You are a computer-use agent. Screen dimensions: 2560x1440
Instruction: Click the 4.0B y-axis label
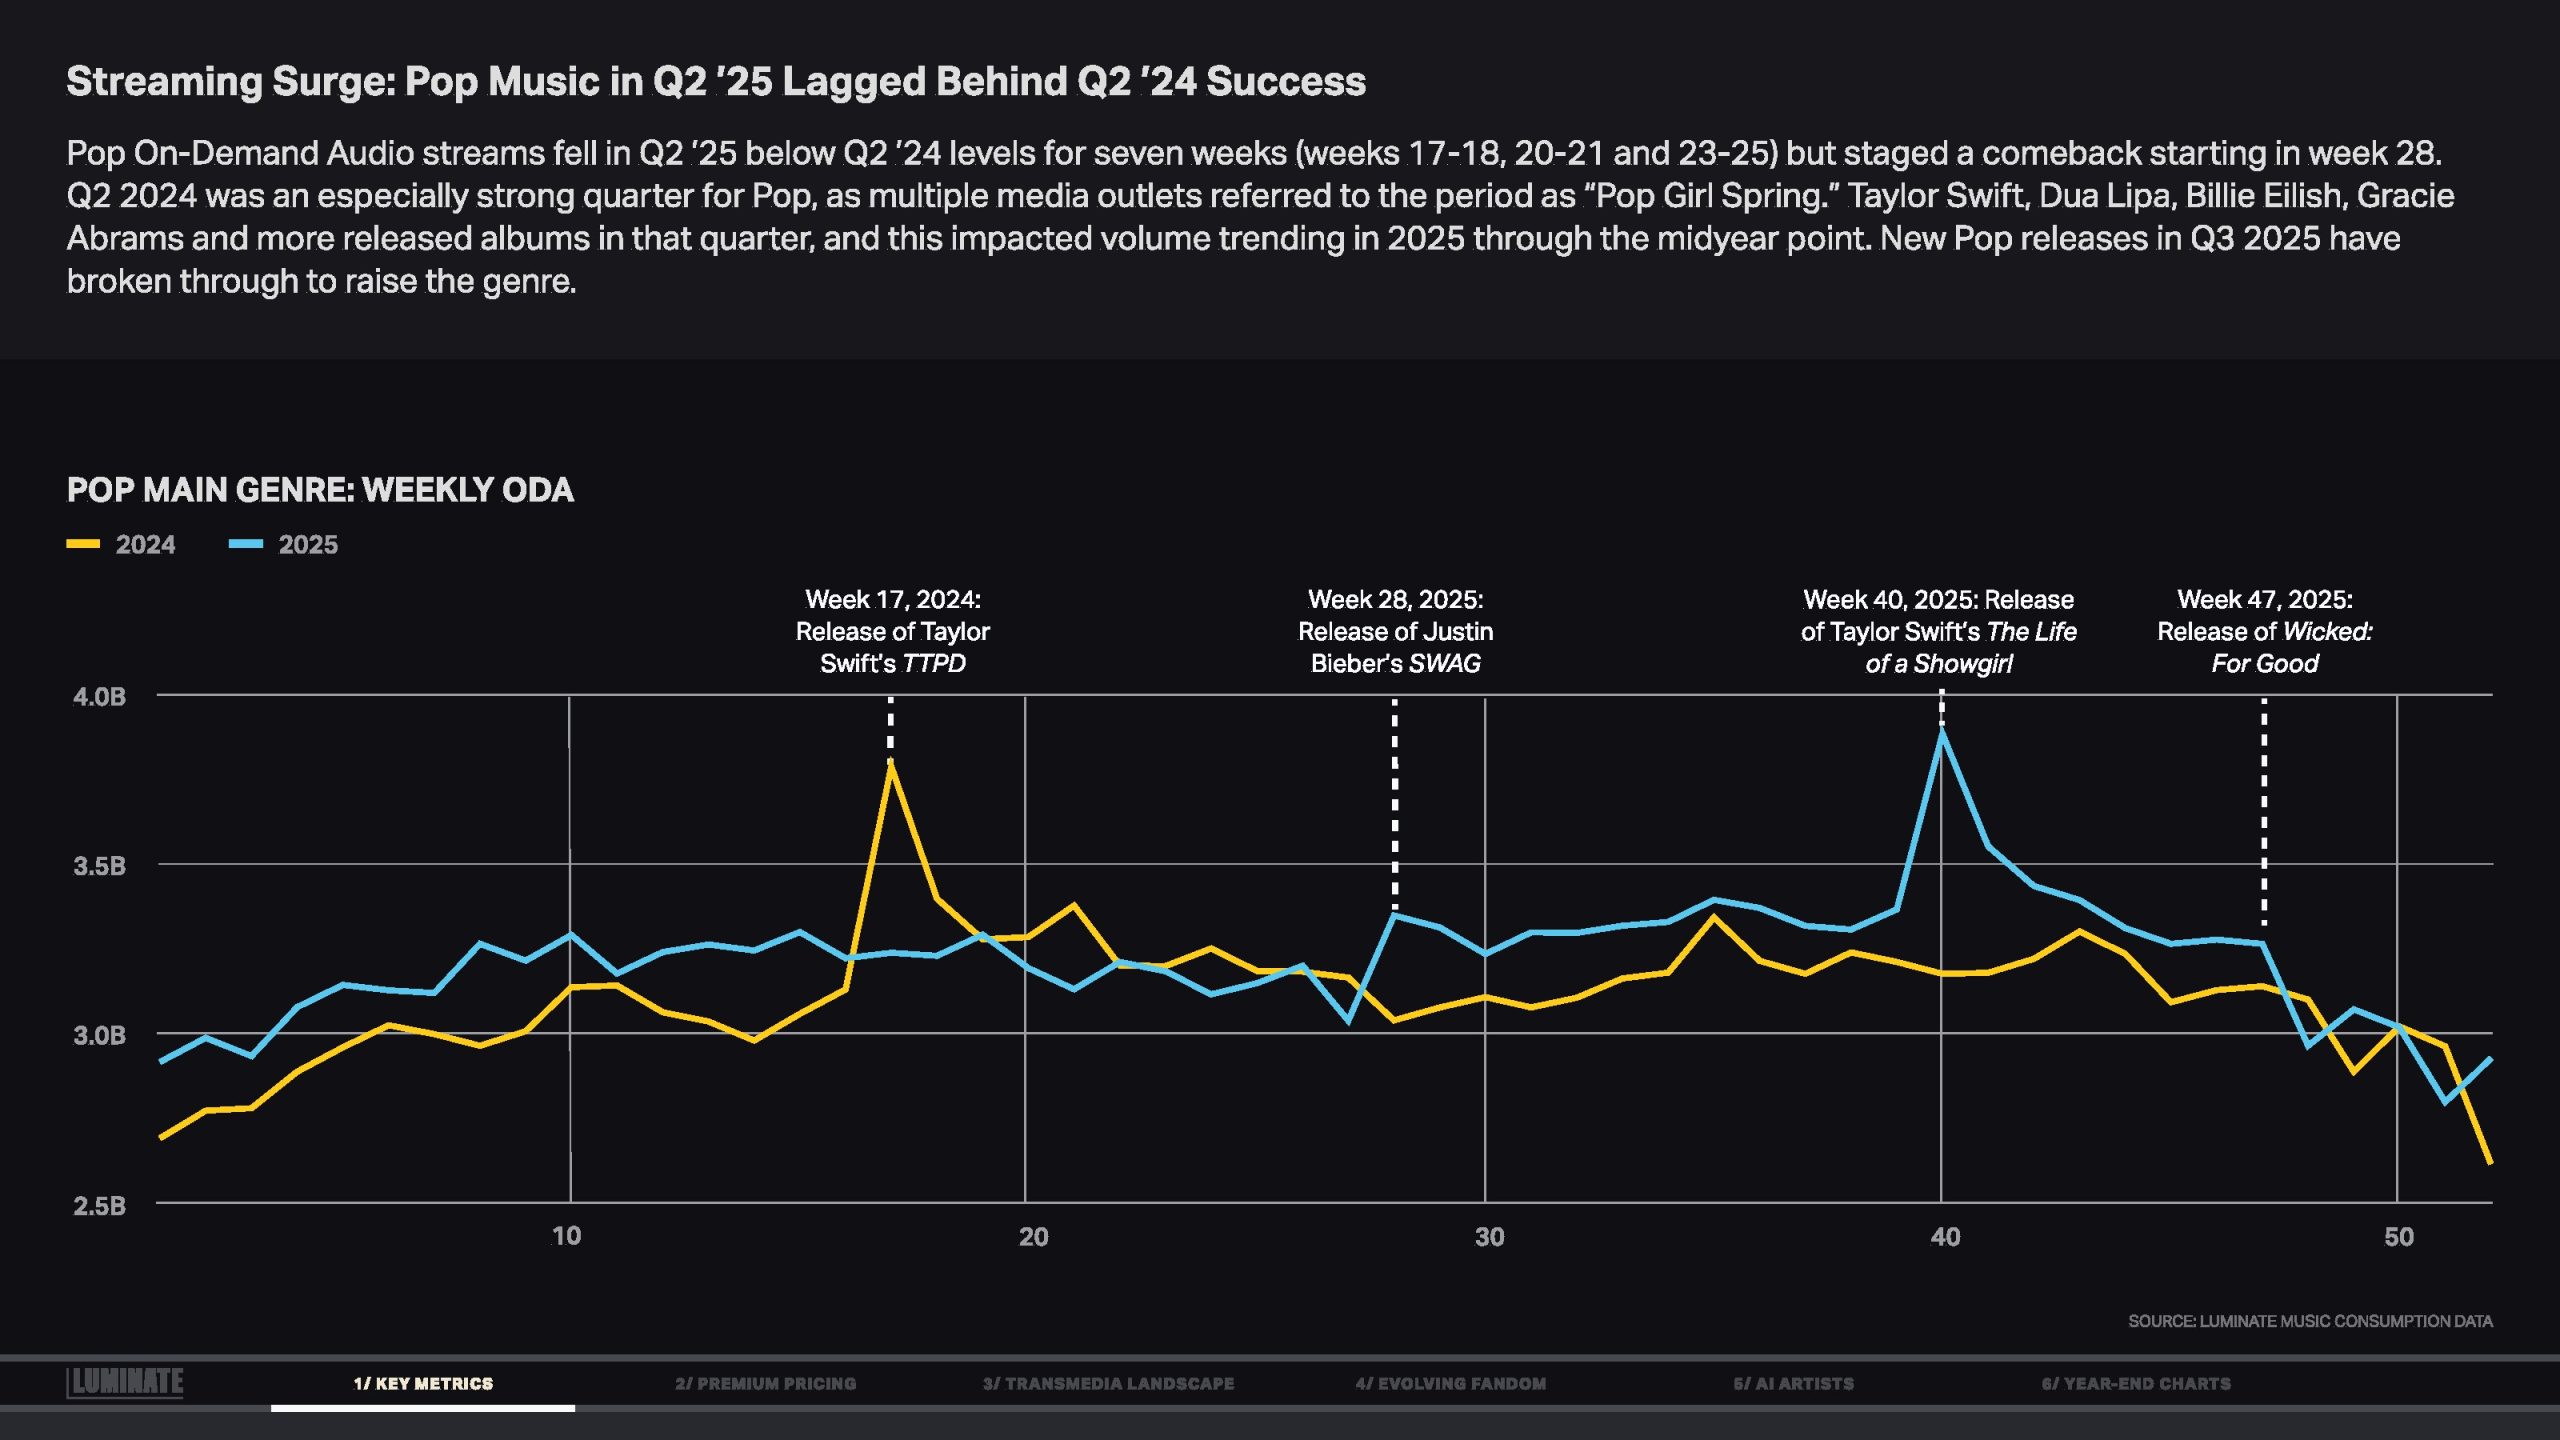pyautogui.click(x=99, y=697)
